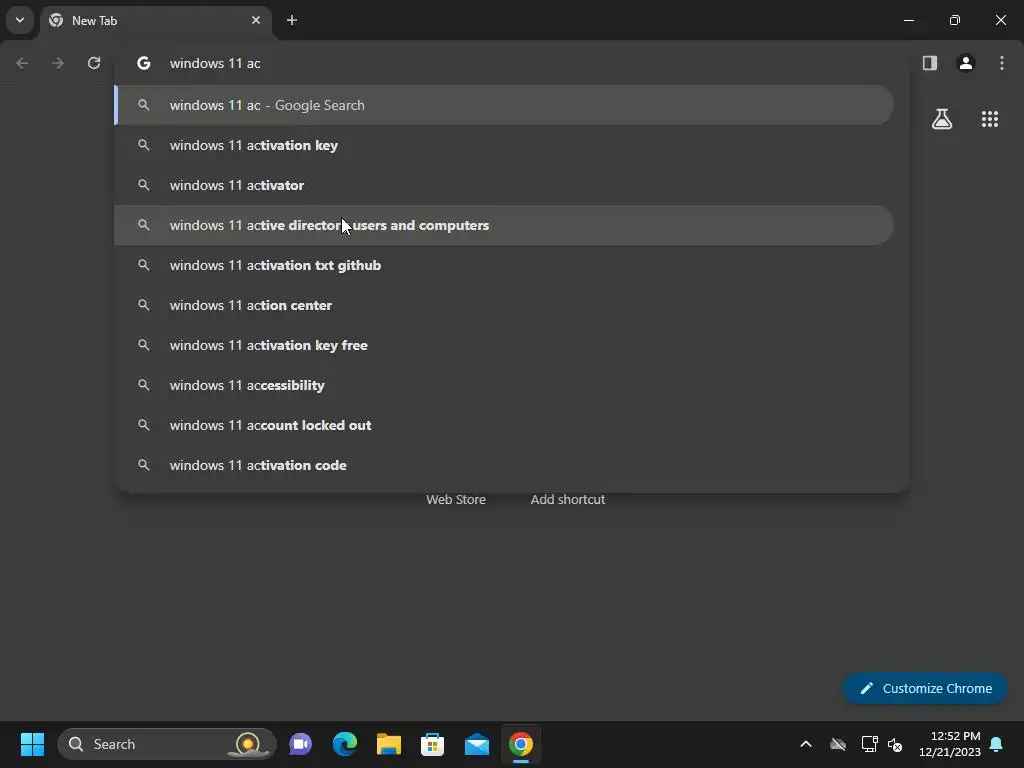Open the Windows Start menu
The width and height of the screenshot is (1024, 768).
(x=32, y=744)
